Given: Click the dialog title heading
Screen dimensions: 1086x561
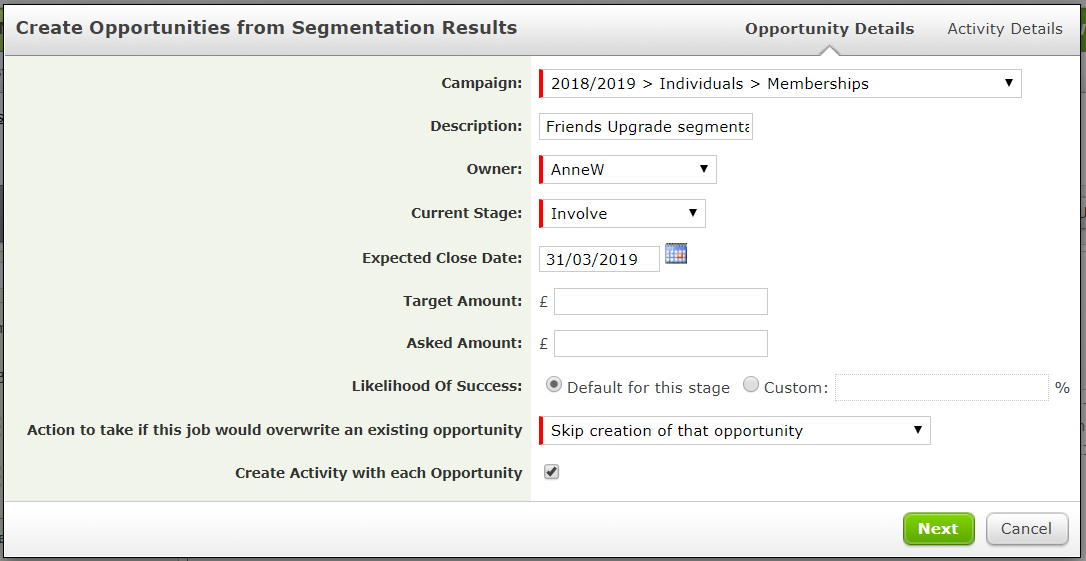Looking at the screenshot, I should click(x=267, y=28).
